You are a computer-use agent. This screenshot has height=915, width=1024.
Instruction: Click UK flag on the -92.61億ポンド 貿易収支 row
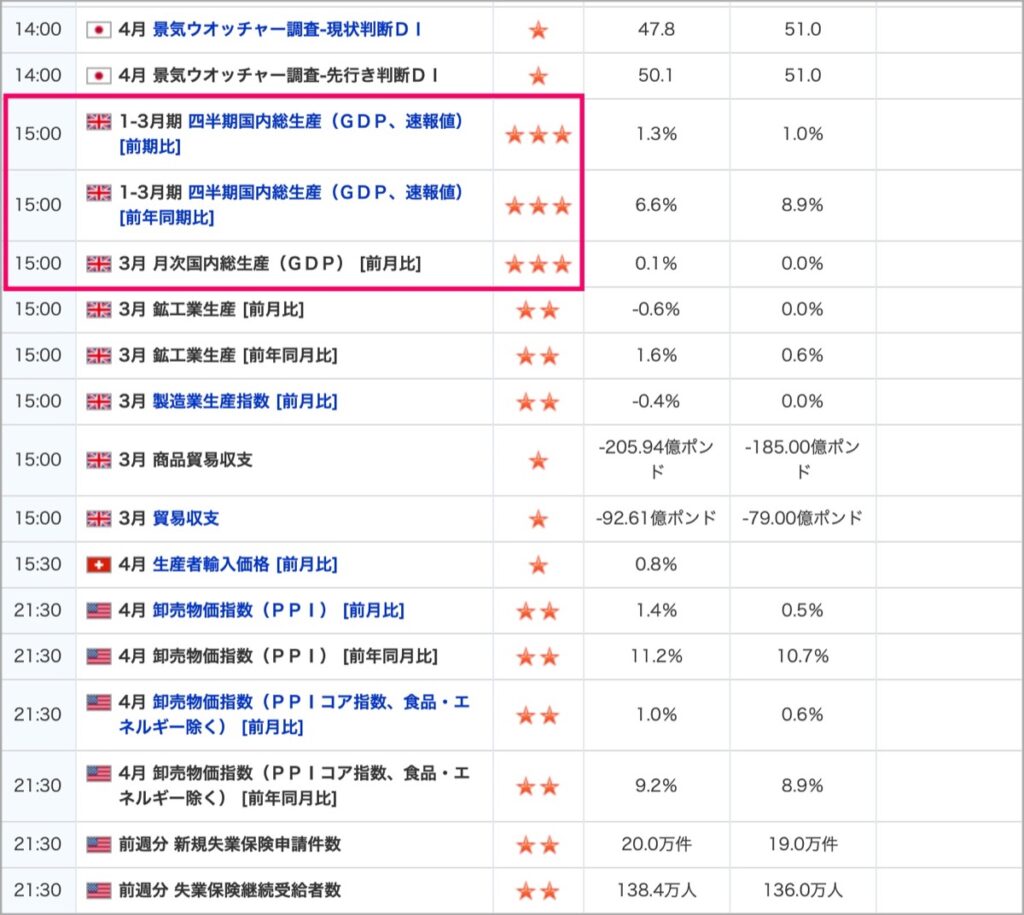[x=99, y=519]
